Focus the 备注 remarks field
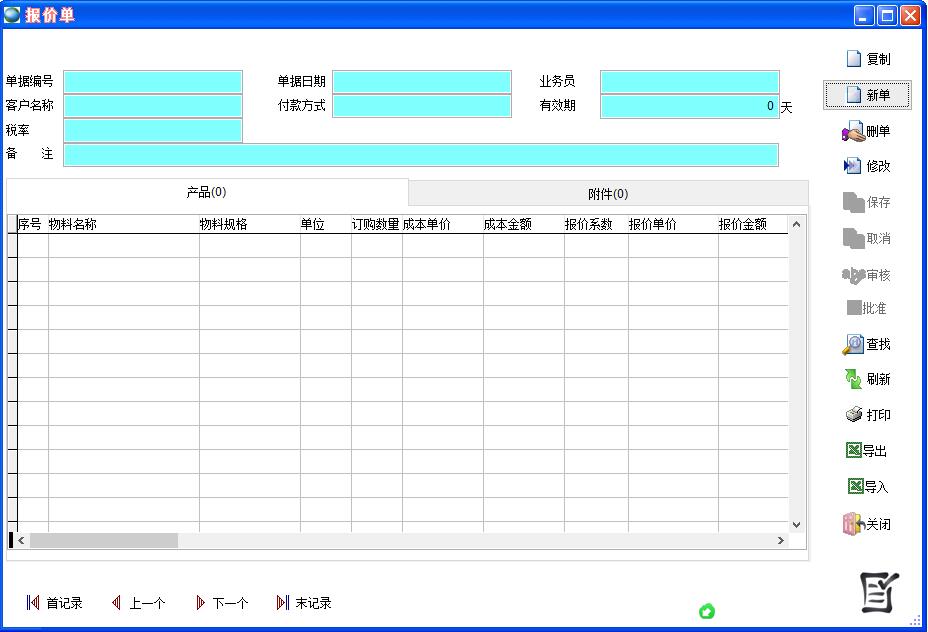The height and width of the screenshot is (632, 928). (x=420, y=155)
